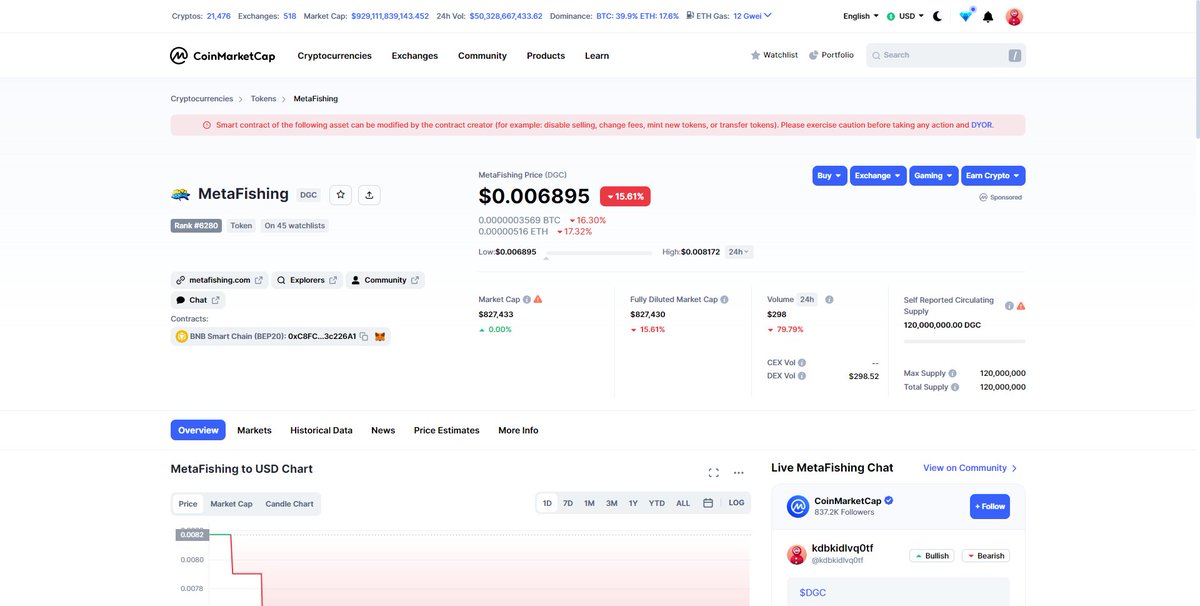Screen dimensions: 1200x606
Task: Click the Circulating Supply warning triangle
Action: tap(1021, 306)
